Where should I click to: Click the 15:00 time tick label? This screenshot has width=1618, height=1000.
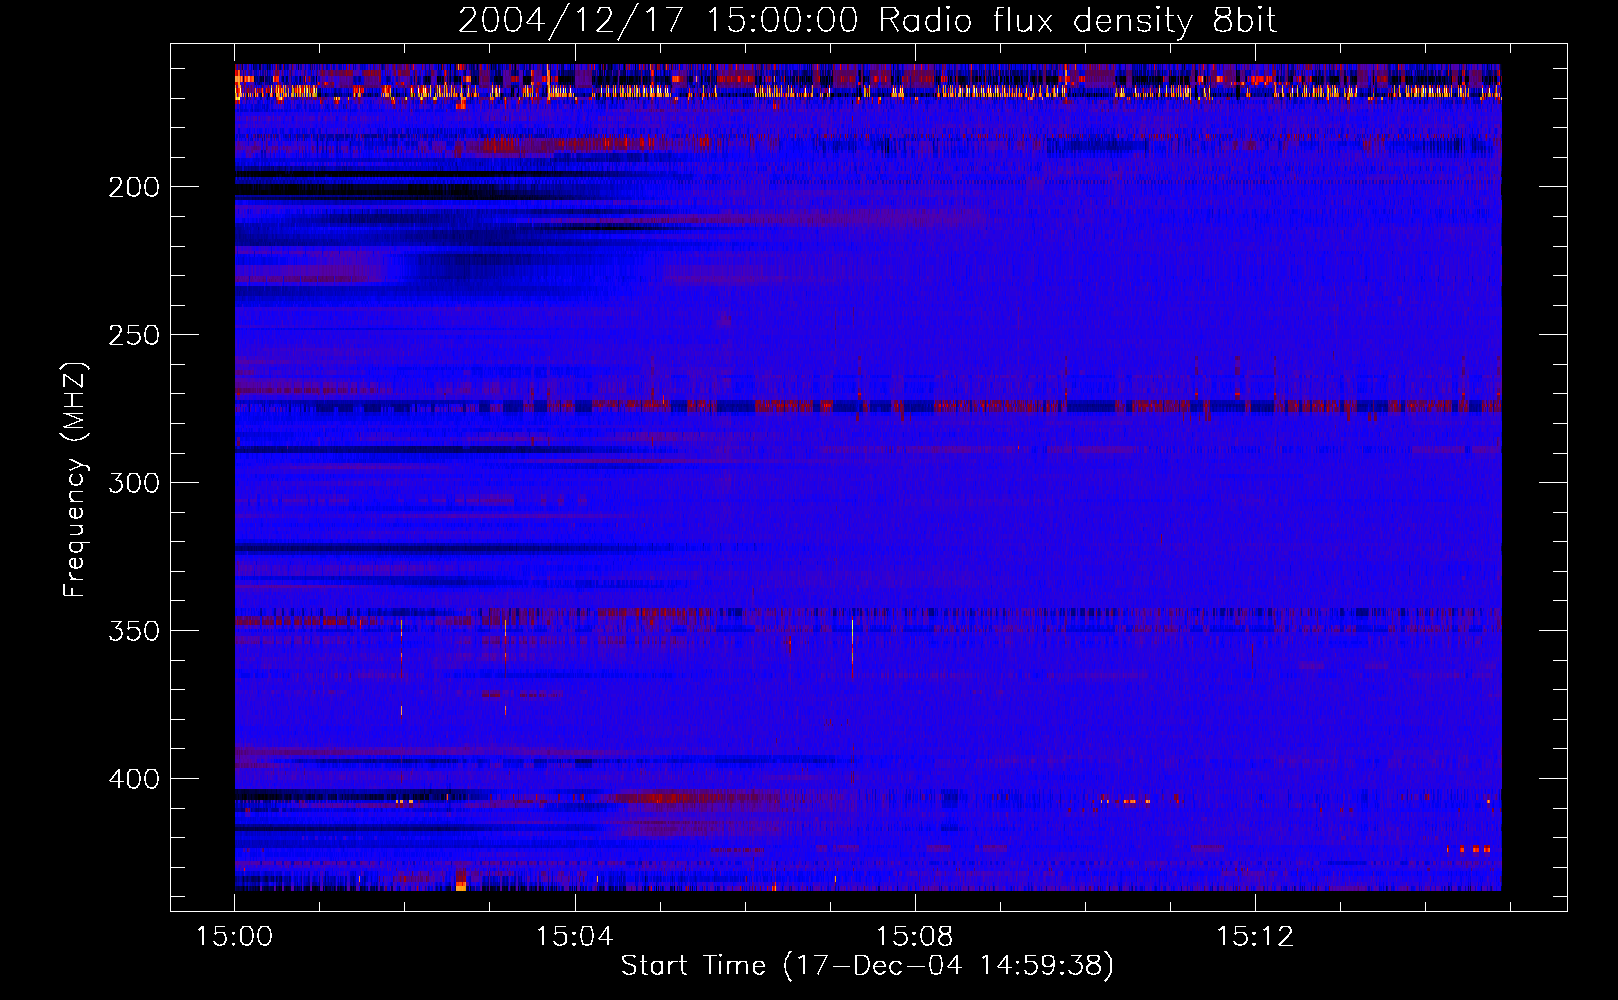click(234, 937)
